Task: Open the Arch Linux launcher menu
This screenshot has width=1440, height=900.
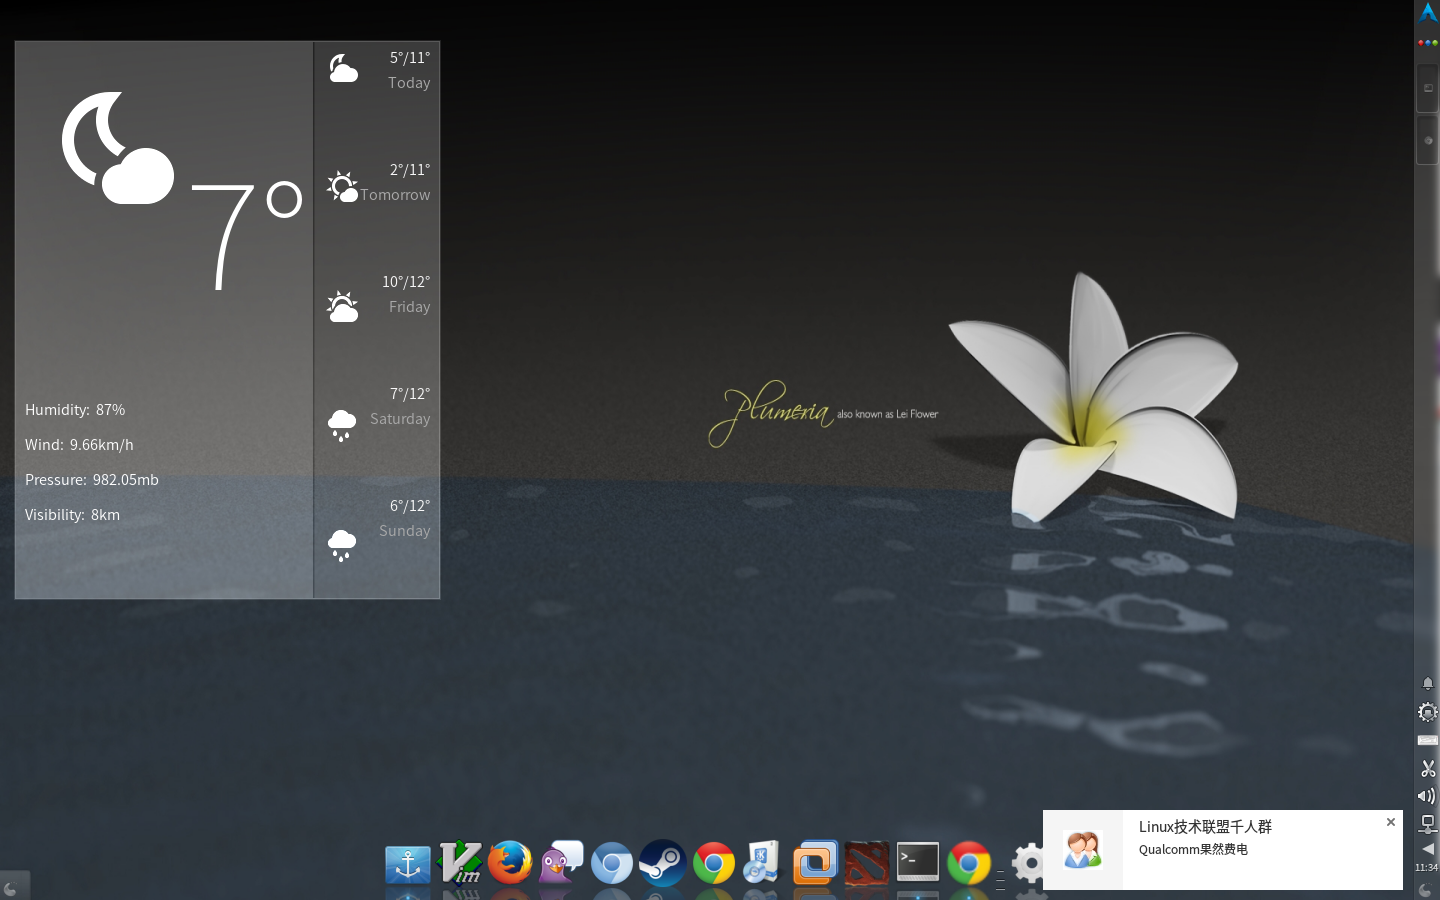Action: click(x=1428, y=13)
